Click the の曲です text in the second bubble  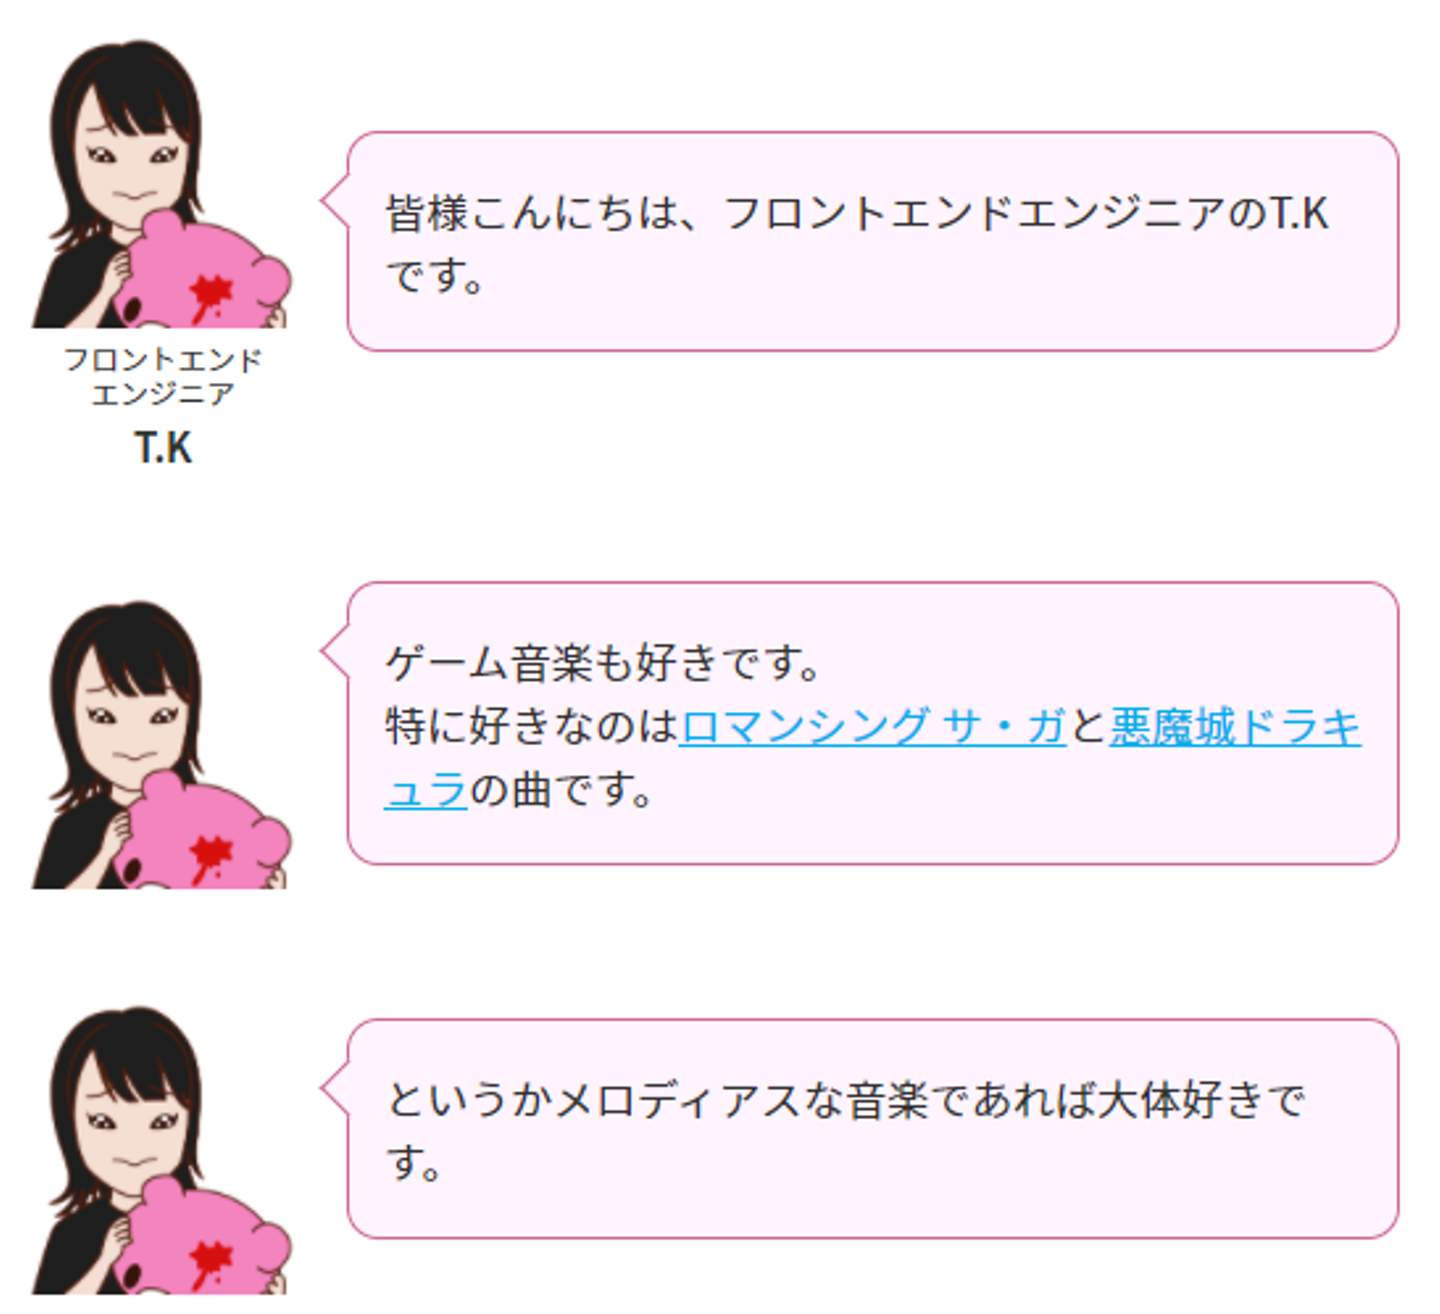coord(561,790)
